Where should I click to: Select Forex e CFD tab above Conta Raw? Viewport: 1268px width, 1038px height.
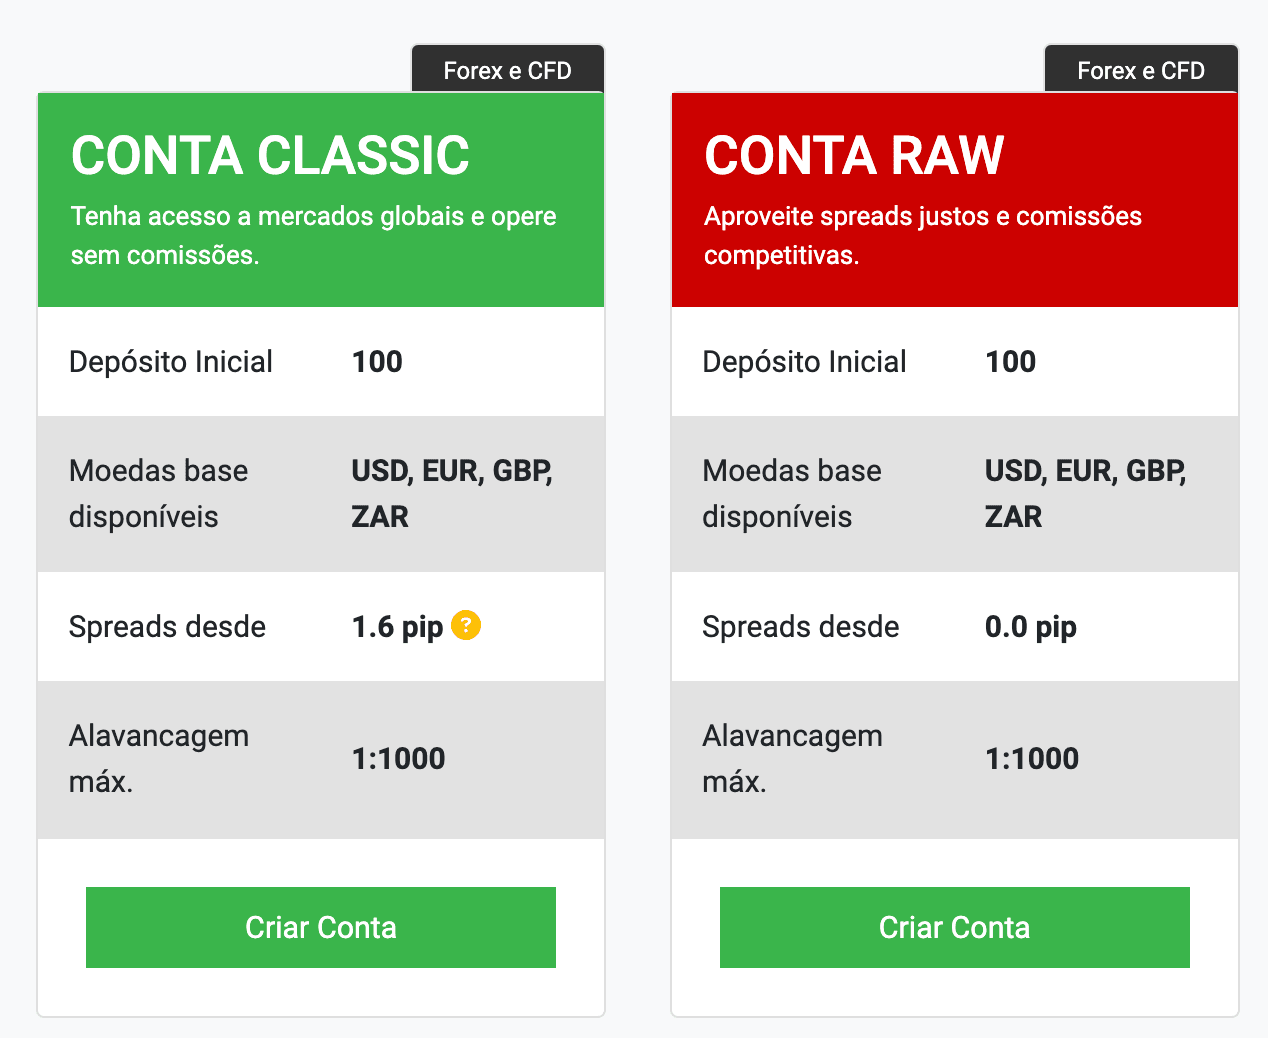pos(1141,70)
